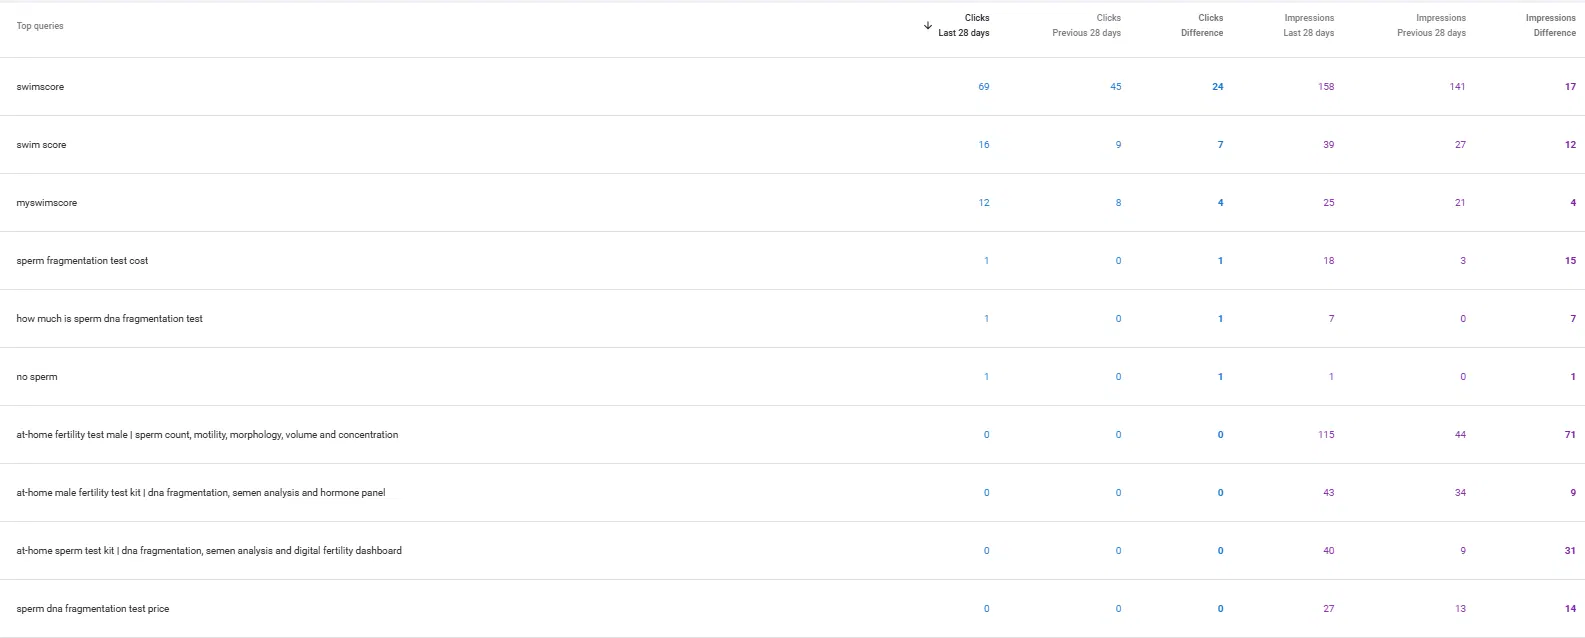Open the 'myswimscore' query row
Image resolution: width=1585 pixels, height=638 pixels.
click(792, 203)
